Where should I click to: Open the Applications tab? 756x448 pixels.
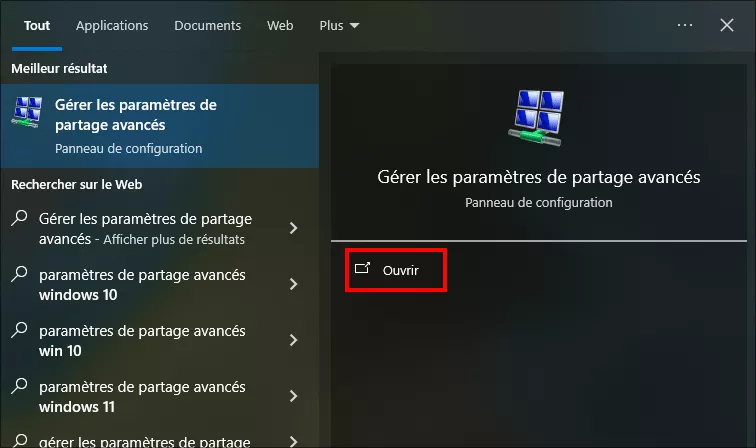coord(112,26)
